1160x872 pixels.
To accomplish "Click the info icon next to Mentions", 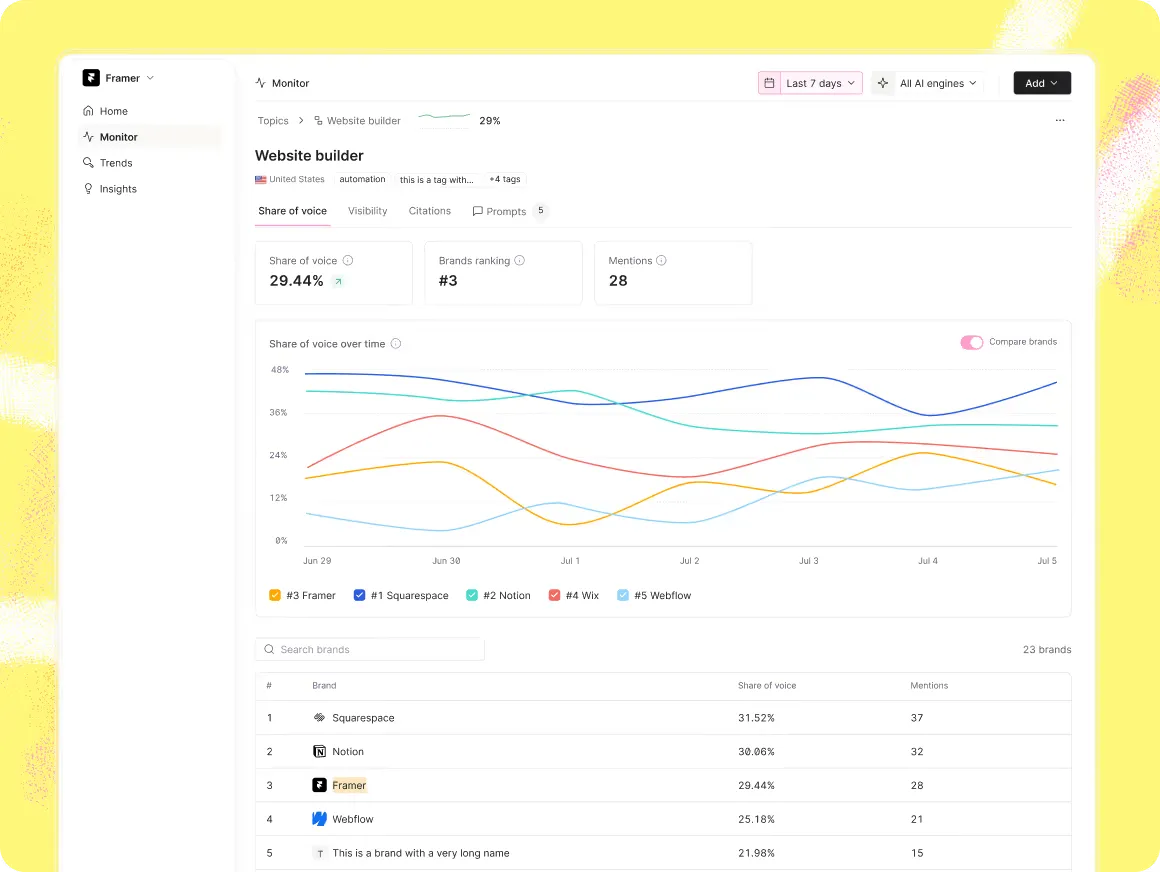I will (661, 260).
